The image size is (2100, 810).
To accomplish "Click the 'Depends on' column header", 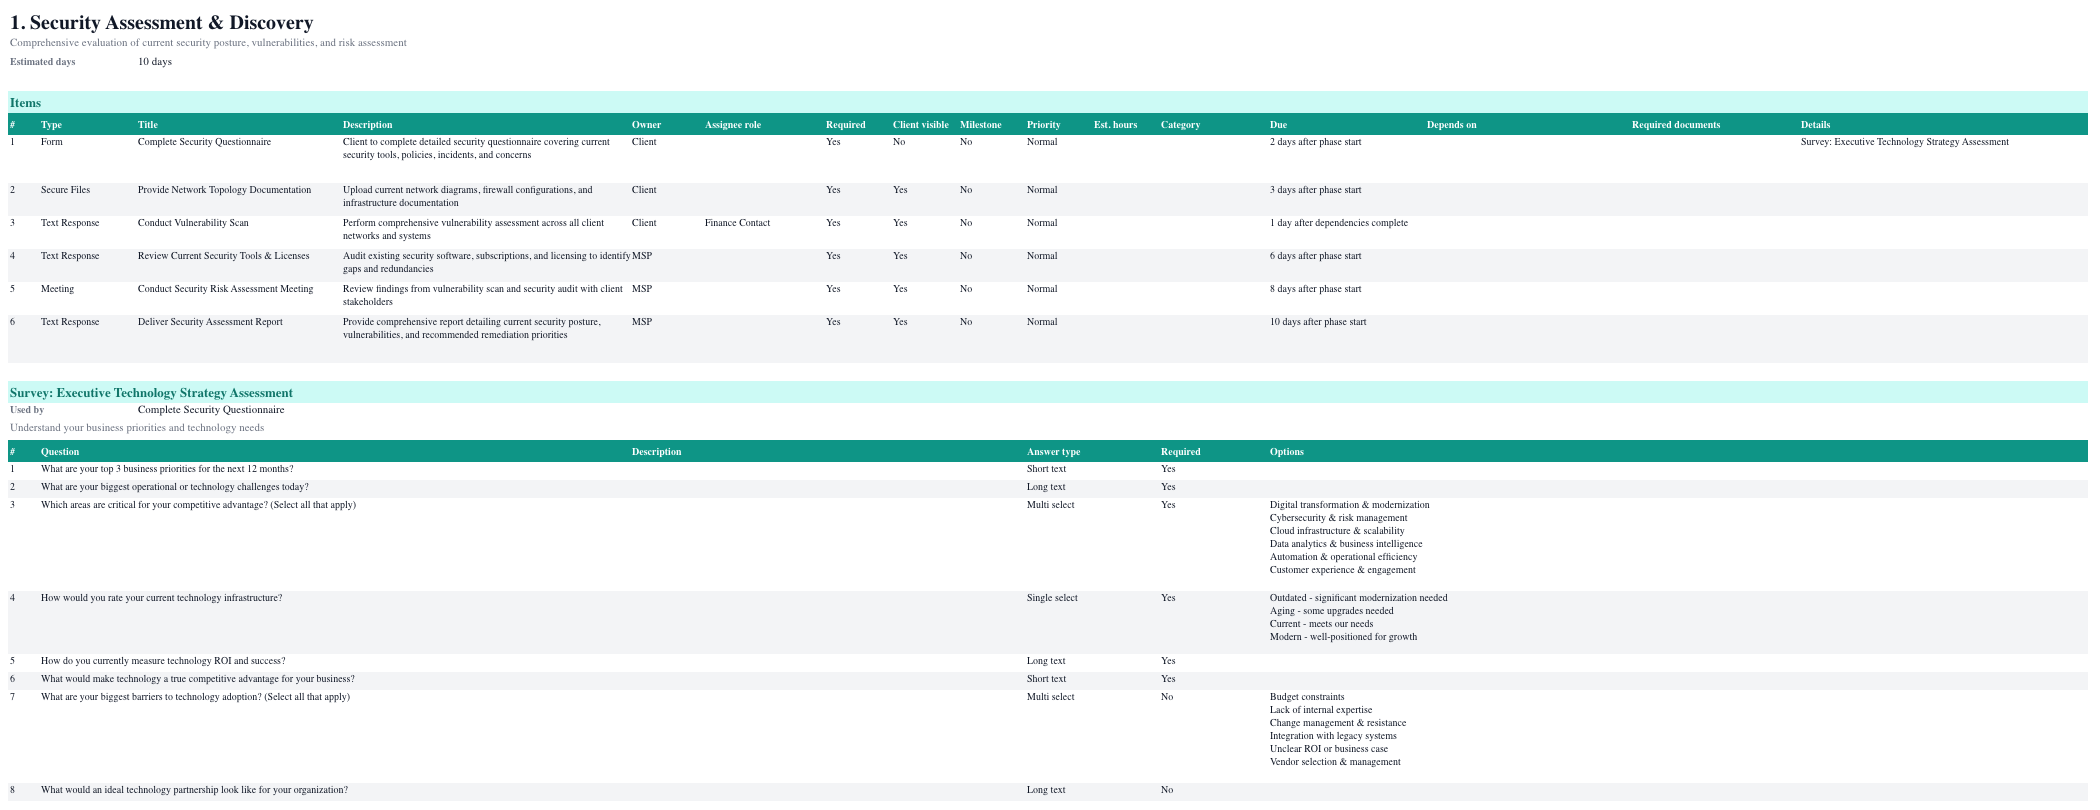I will click(1451, 125).
